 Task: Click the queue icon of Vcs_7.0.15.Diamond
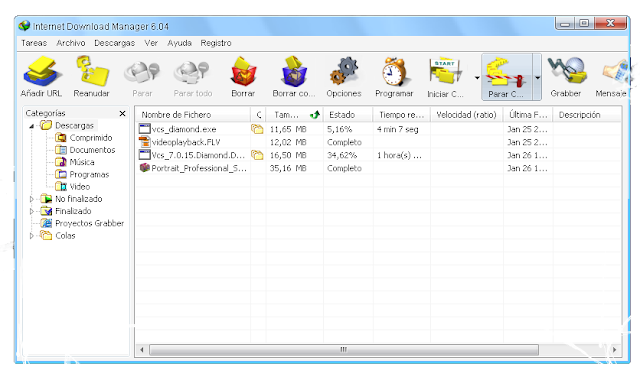257,155
